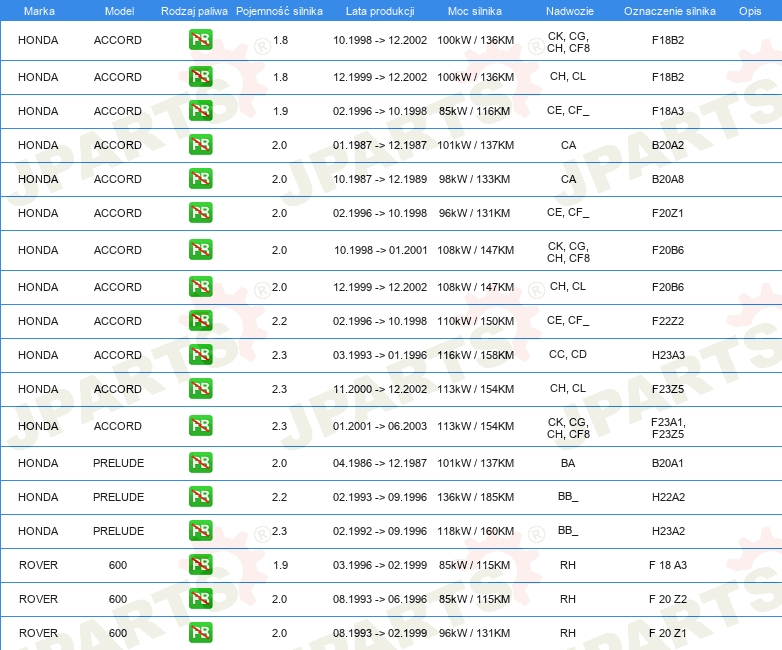Click the body code BA
The image size is (782, 650).
(x=568, y=463)
